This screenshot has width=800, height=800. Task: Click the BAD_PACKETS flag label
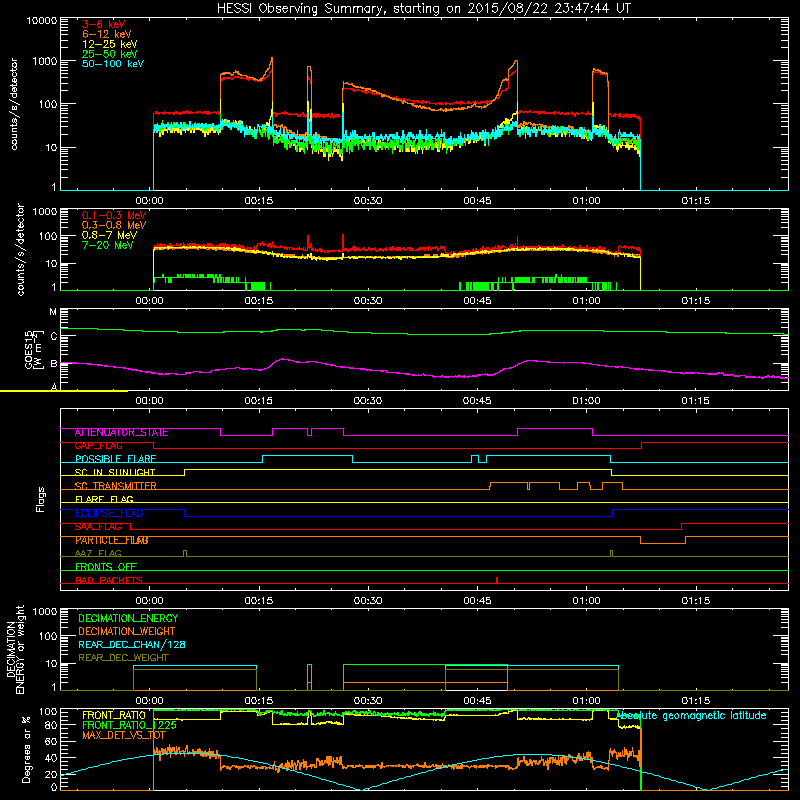click(x=109, y=580)
